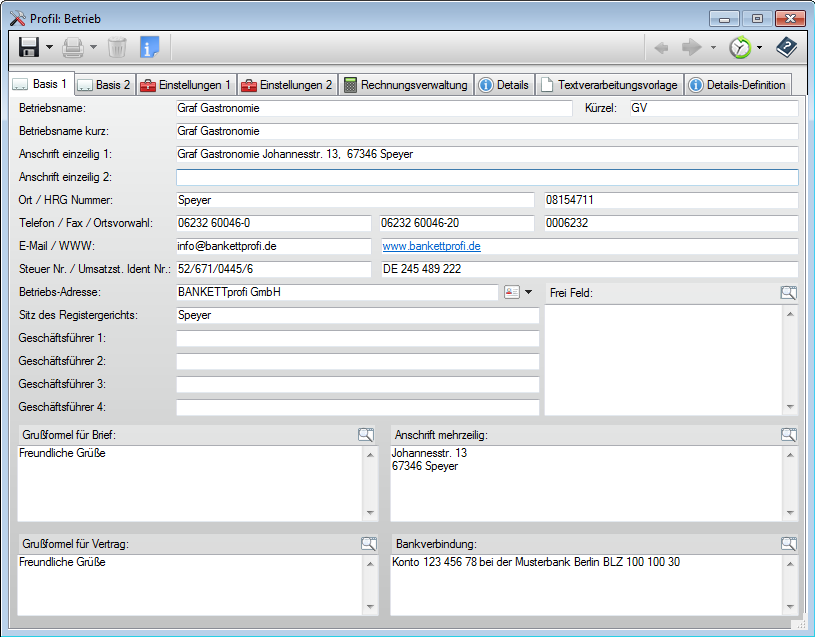The height and width of the screenshot is (637, 815).
Task: Expand the clock icon dropdown arrow
Action: [x=759, y=48]
